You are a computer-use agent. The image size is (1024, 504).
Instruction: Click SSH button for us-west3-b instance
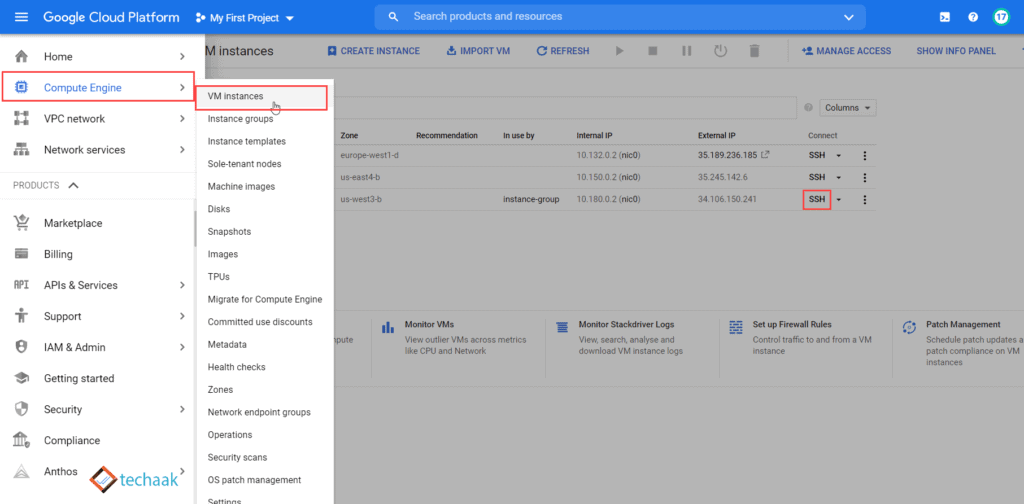(x=816, y=200)
